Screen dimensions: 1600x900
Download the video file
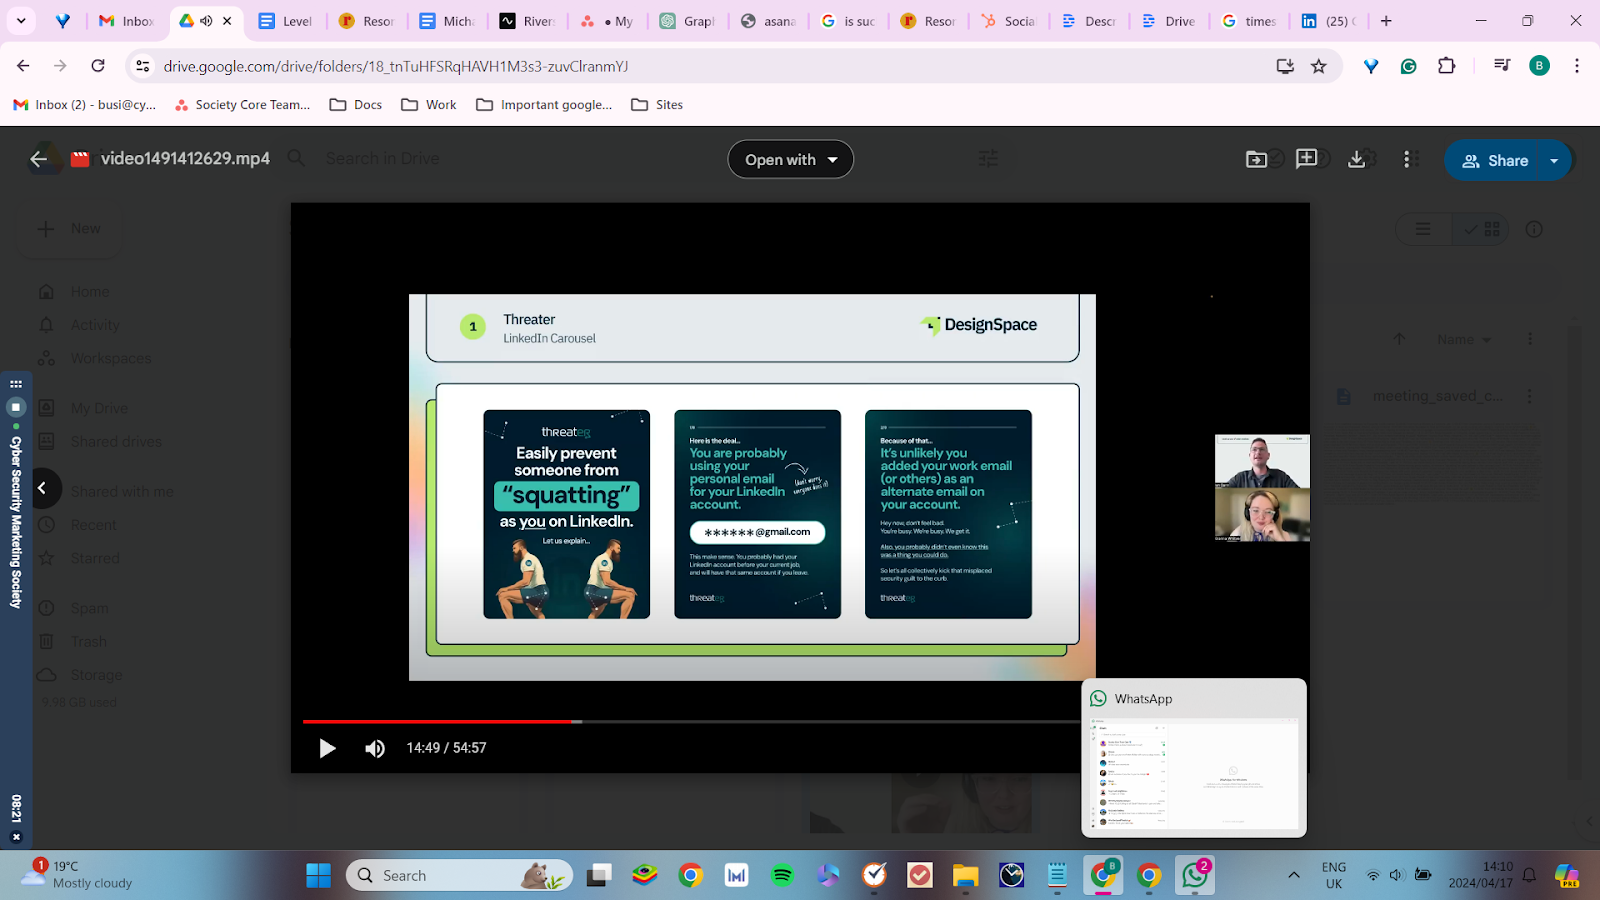(x=1357, y=159)
